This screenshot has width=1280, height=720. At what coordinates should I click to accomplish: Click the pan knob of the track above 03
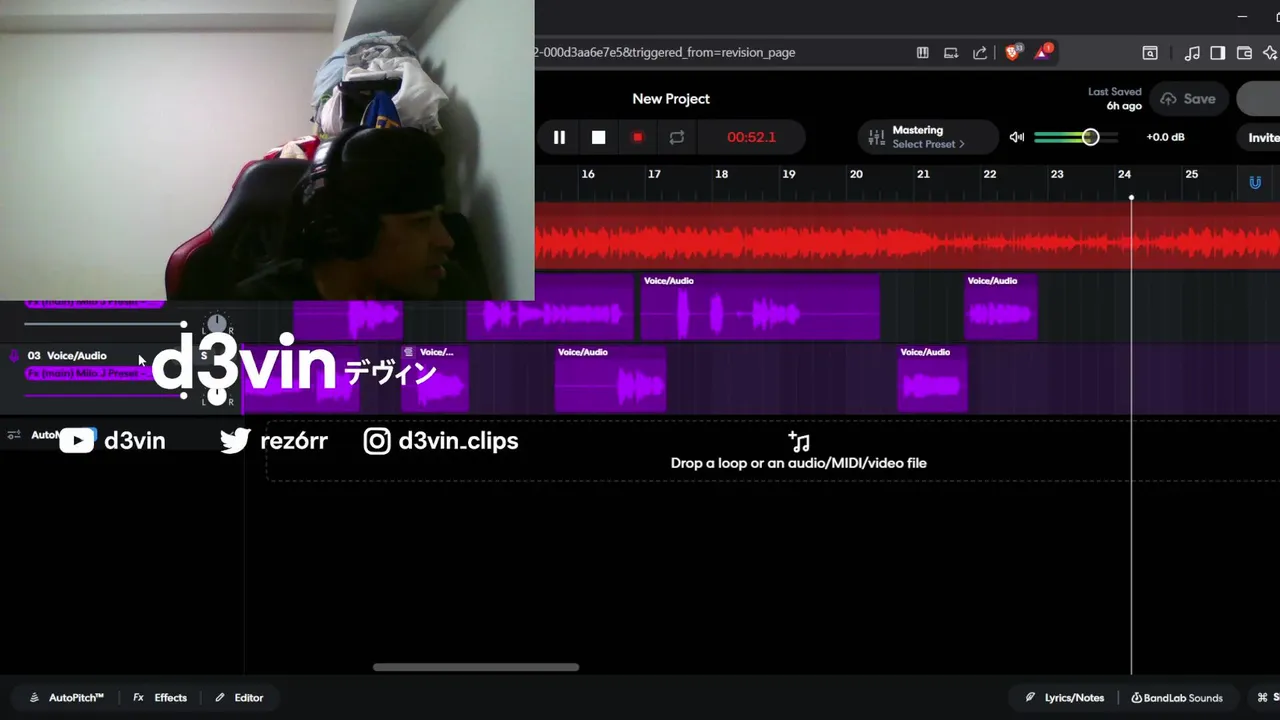pyautogui.click(x=217, y=324)
